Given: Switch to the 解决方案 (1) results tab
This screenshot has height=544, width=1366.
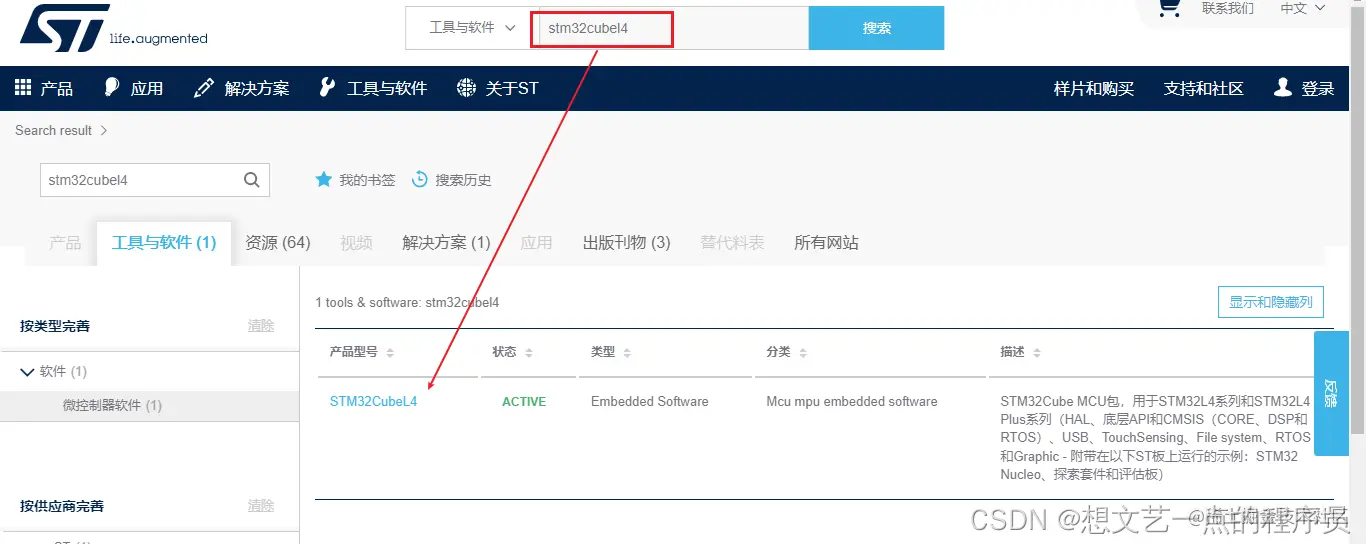Looking at the screenshot, I should [x=446, y=243].
